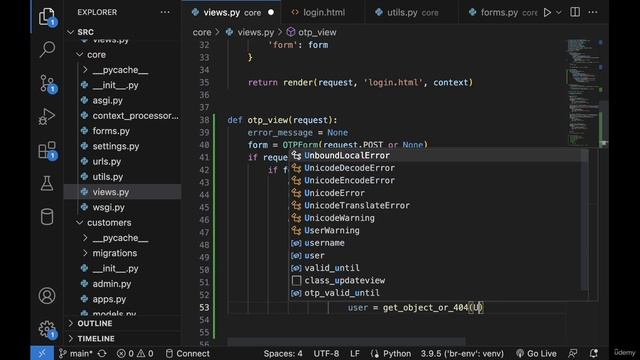The height and width of the screenshot is (360, 640).
Task: Open settings.py in explorer
Action: pos(116,146)
